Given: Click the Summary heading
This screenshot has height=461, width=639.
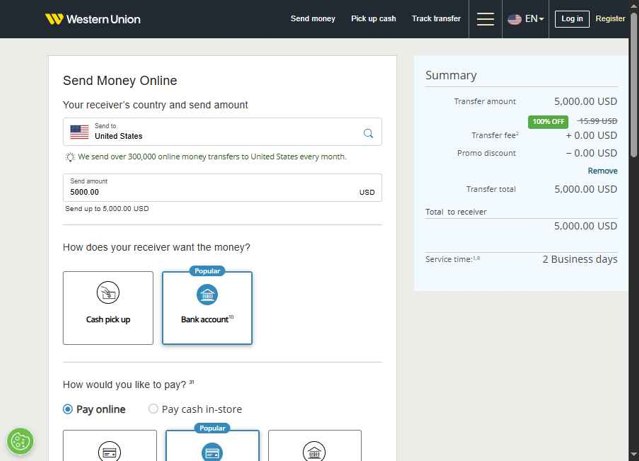Looking at the screenshot, I should pyautogui.click(x=451, y=75).
